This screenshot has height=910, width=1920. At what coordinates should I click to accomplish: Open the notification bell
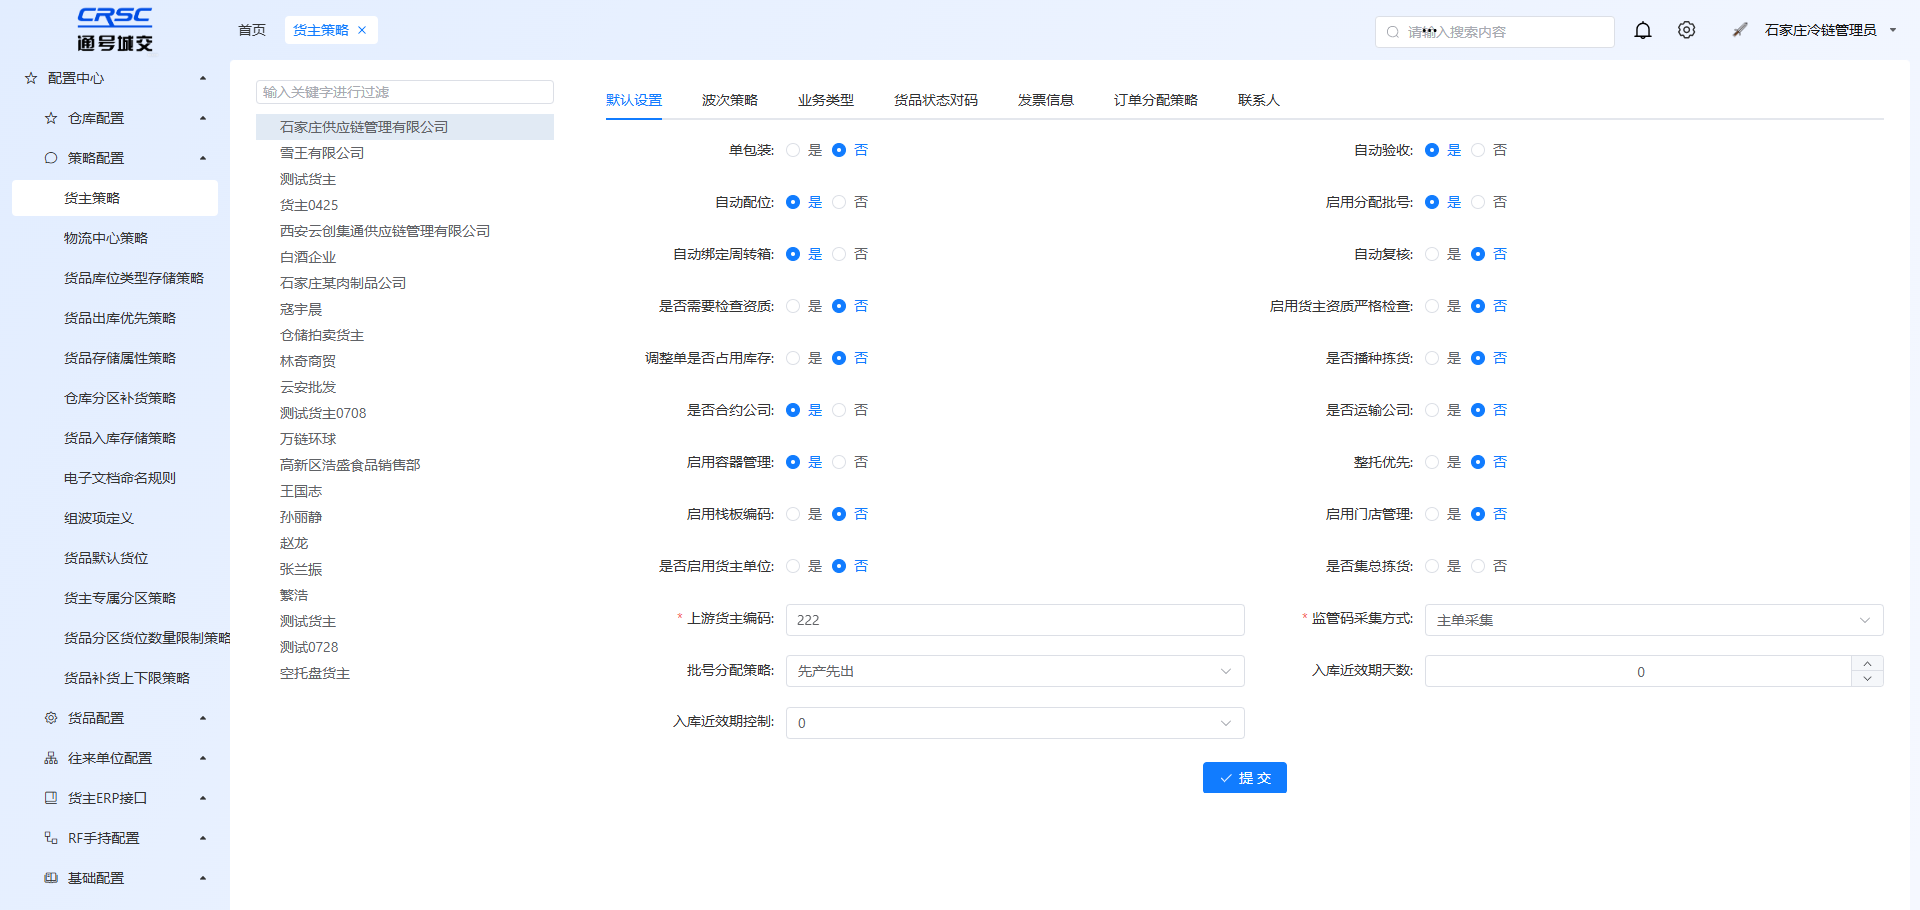point(1643,31)
